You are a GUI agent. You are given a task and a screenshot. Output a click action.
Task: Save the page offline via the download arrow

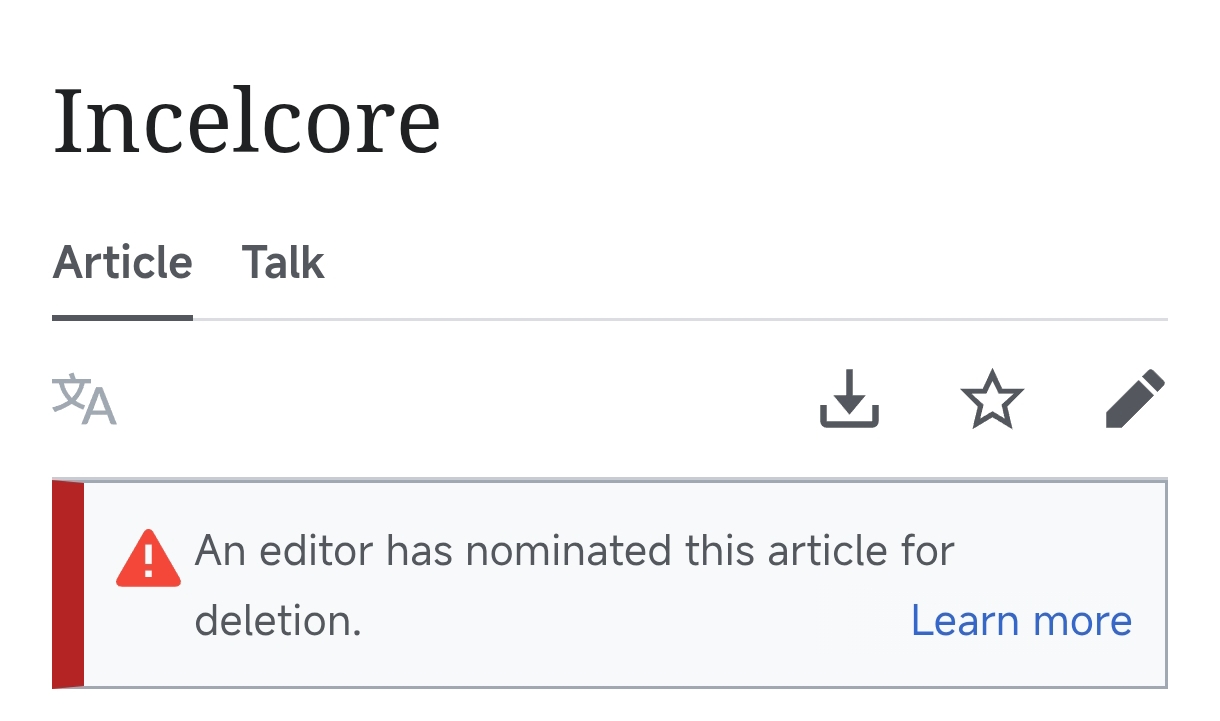click(x=849, y=399)
